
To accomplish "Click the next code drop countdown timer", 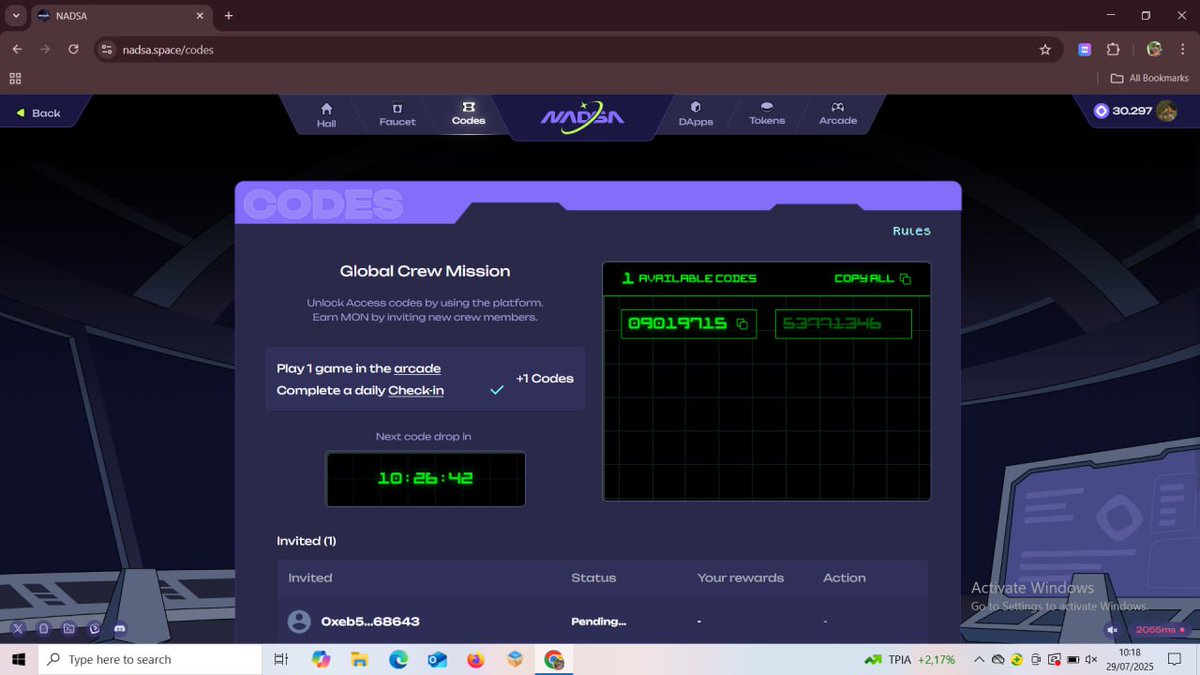I will tap(425, 478).
